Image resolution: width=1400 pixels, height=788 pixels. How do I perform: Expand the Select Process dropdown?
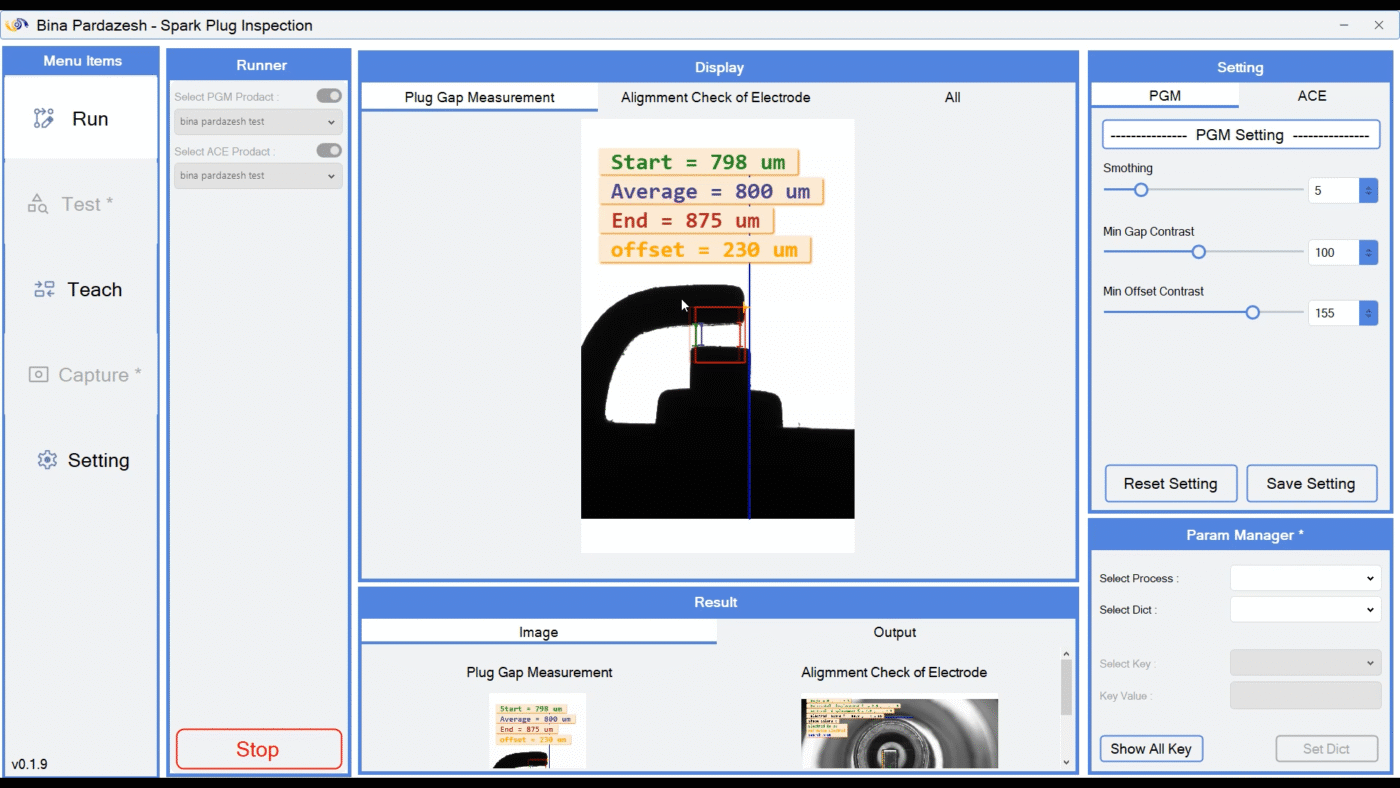point(1305,578)
